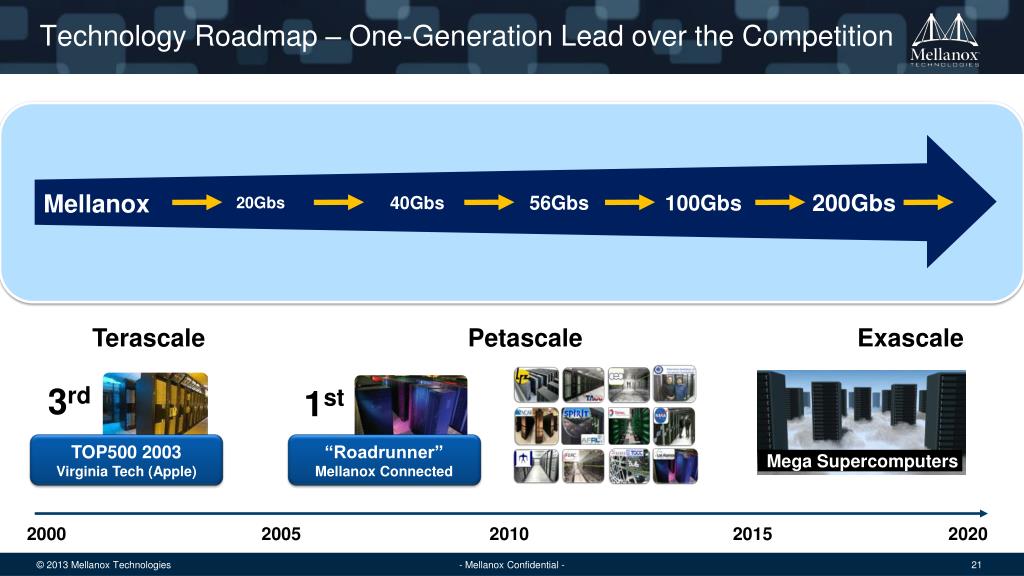Select the Mellanox Confidential footer text
The width and height of the screenshot is (1024, 576).
click(x=512, y=565)
